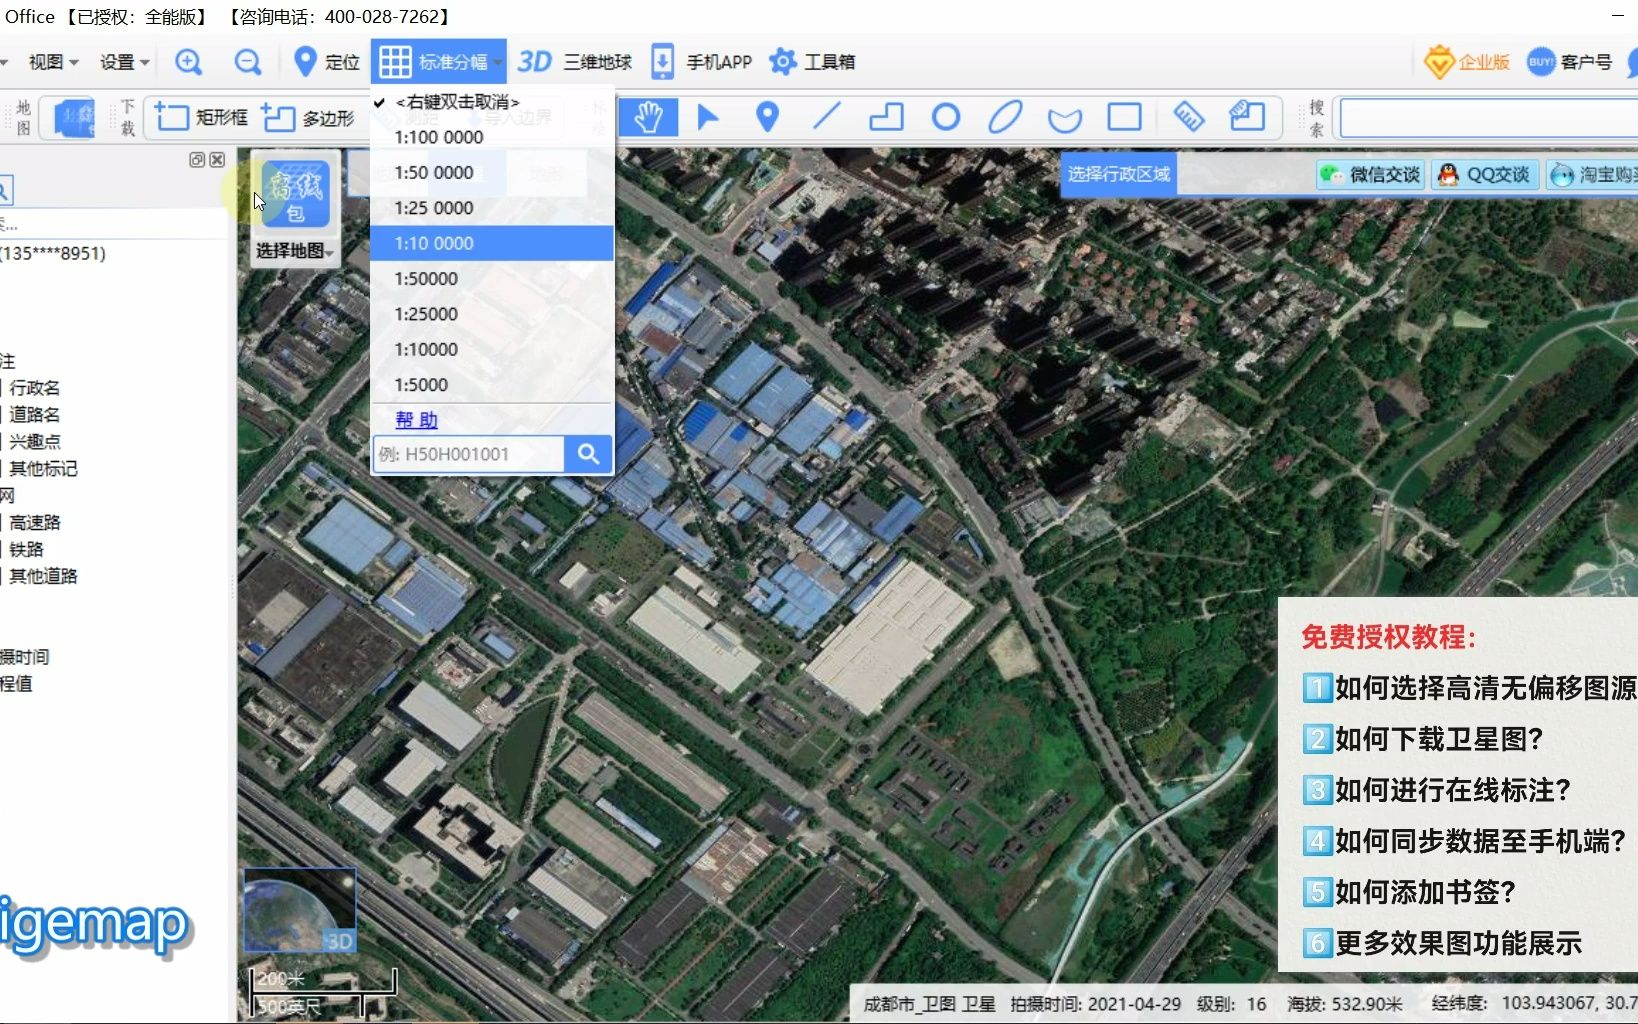The height and width of the screenshot is (1024, 1638).
Task: Click the top search input box
Action: (x=1488, y=118)
